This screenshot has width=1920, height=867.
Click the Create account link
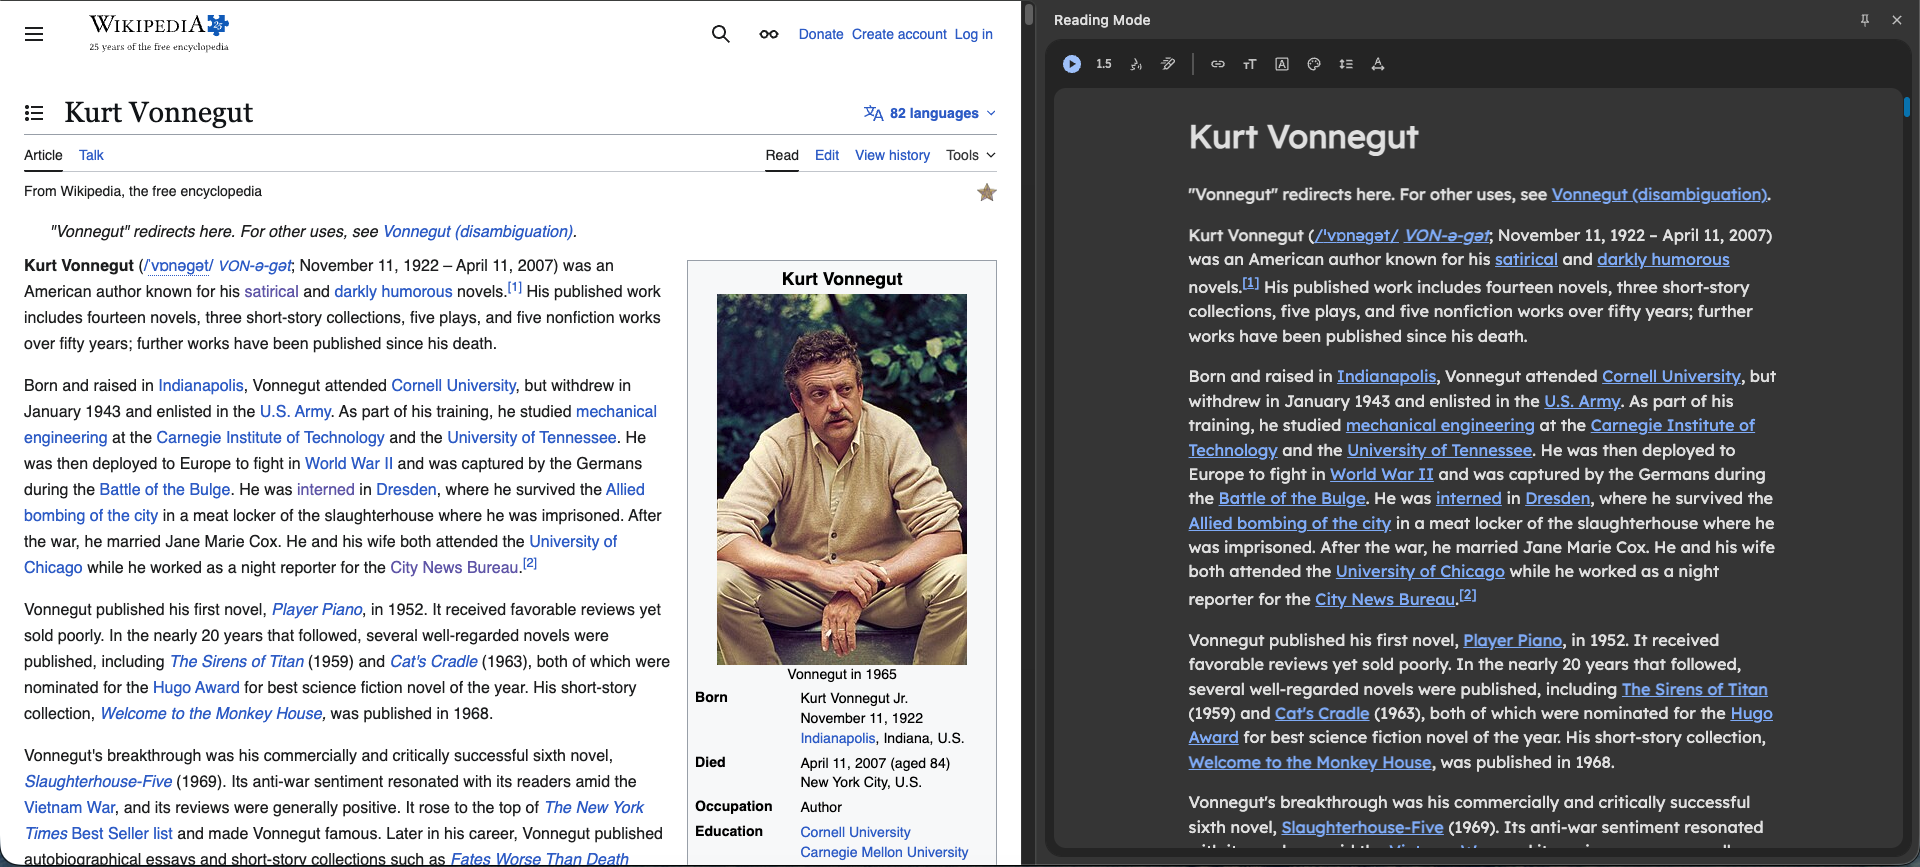899,34
